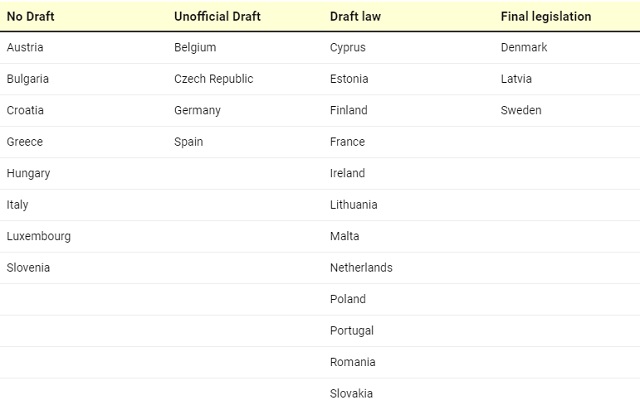Click the Czech Republic cell
Screen dimensions: 640x405
coord(214,79)
